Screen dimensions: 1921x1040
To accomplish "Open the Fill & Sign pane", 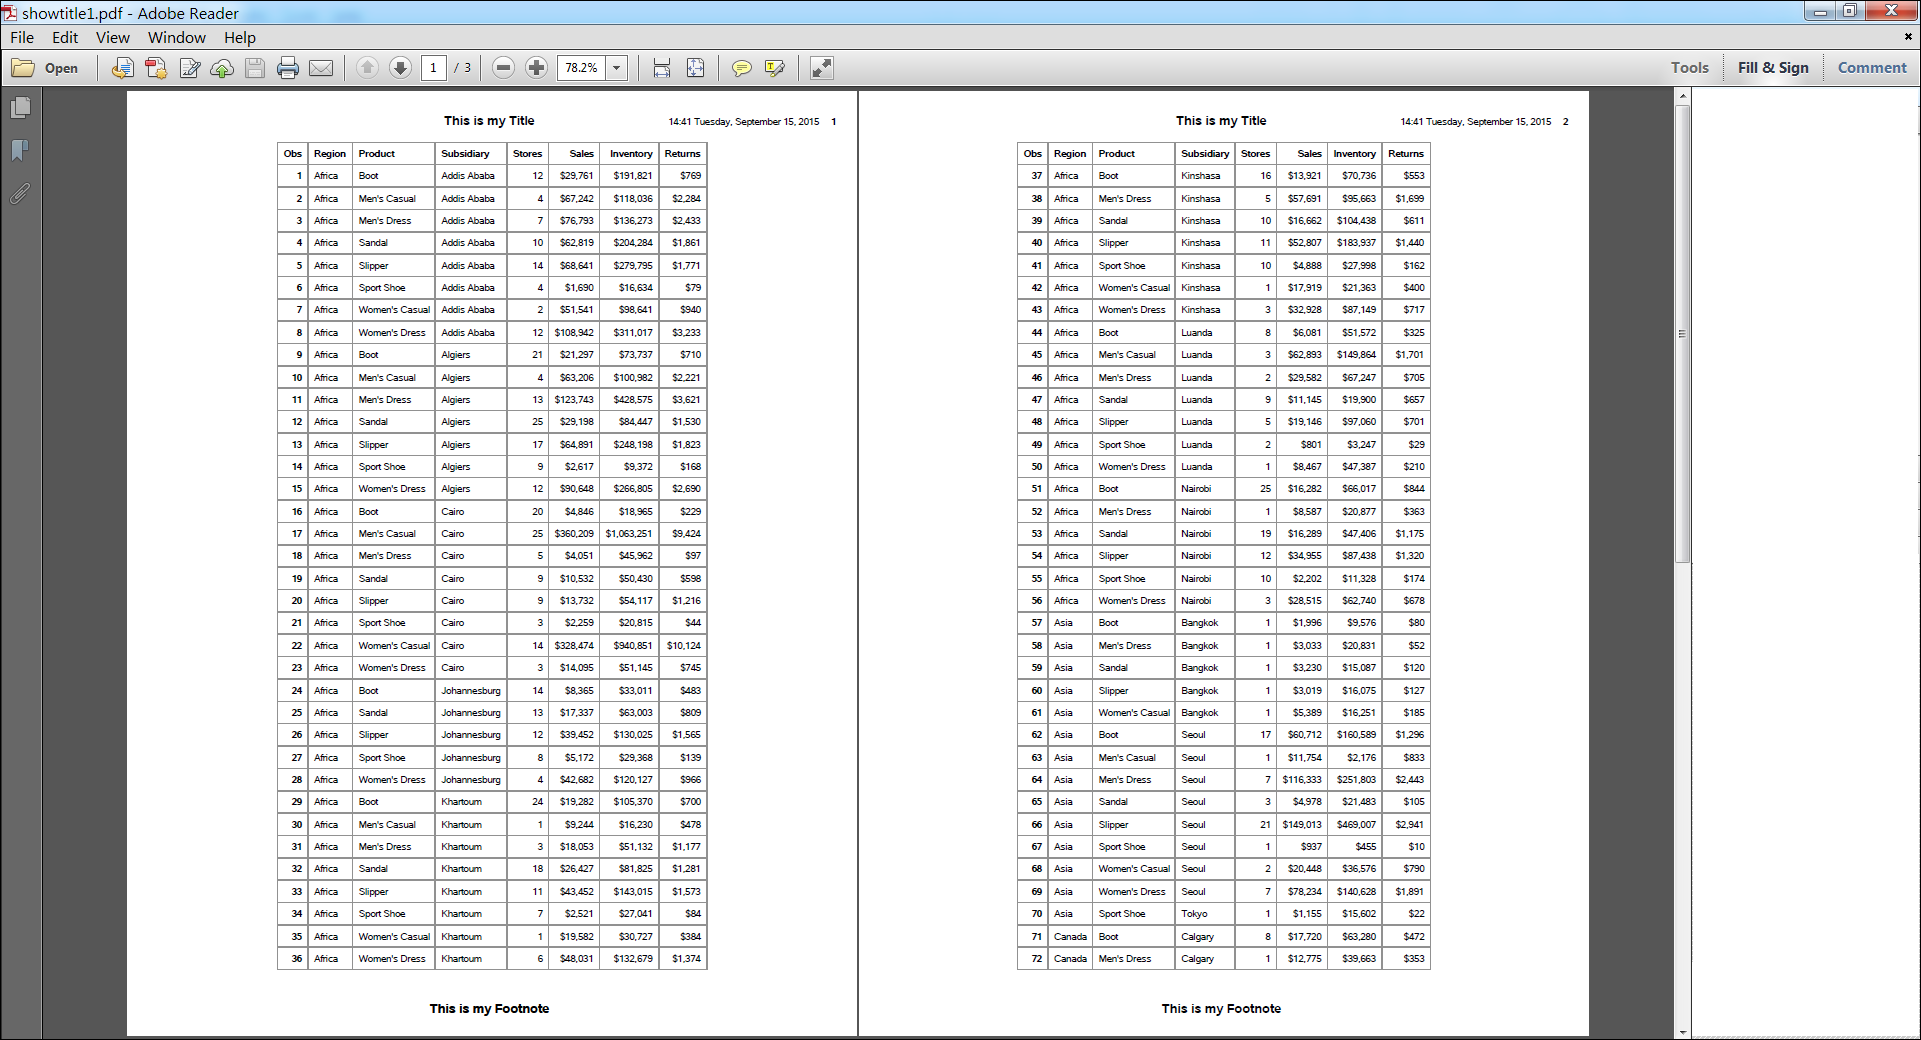I will [1773, 68].
